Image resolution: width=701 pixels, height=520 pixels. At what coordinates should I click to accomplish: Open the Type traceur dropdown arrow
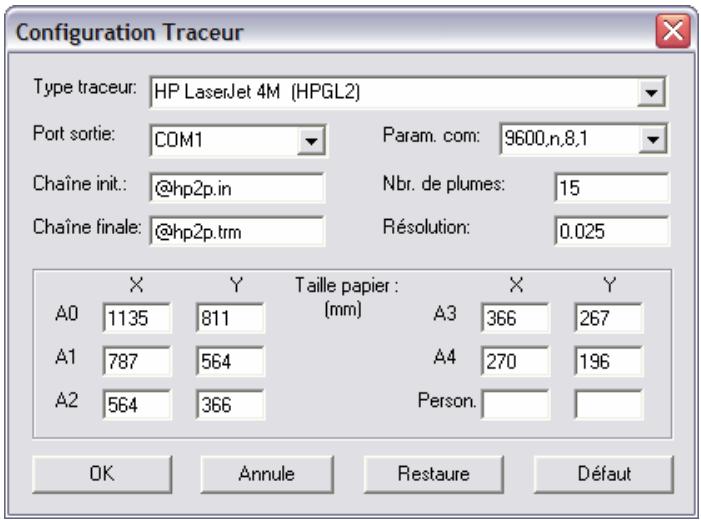[651, 93]
